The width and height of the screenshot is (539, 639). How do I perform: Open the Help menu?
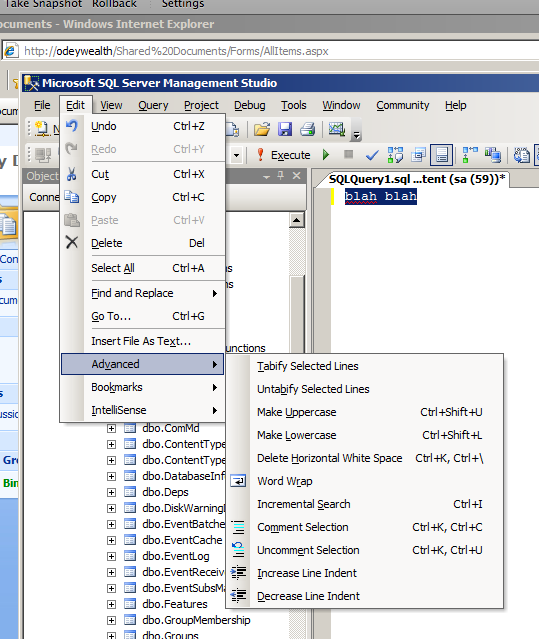pyautogui.click(x=455, y=105)
